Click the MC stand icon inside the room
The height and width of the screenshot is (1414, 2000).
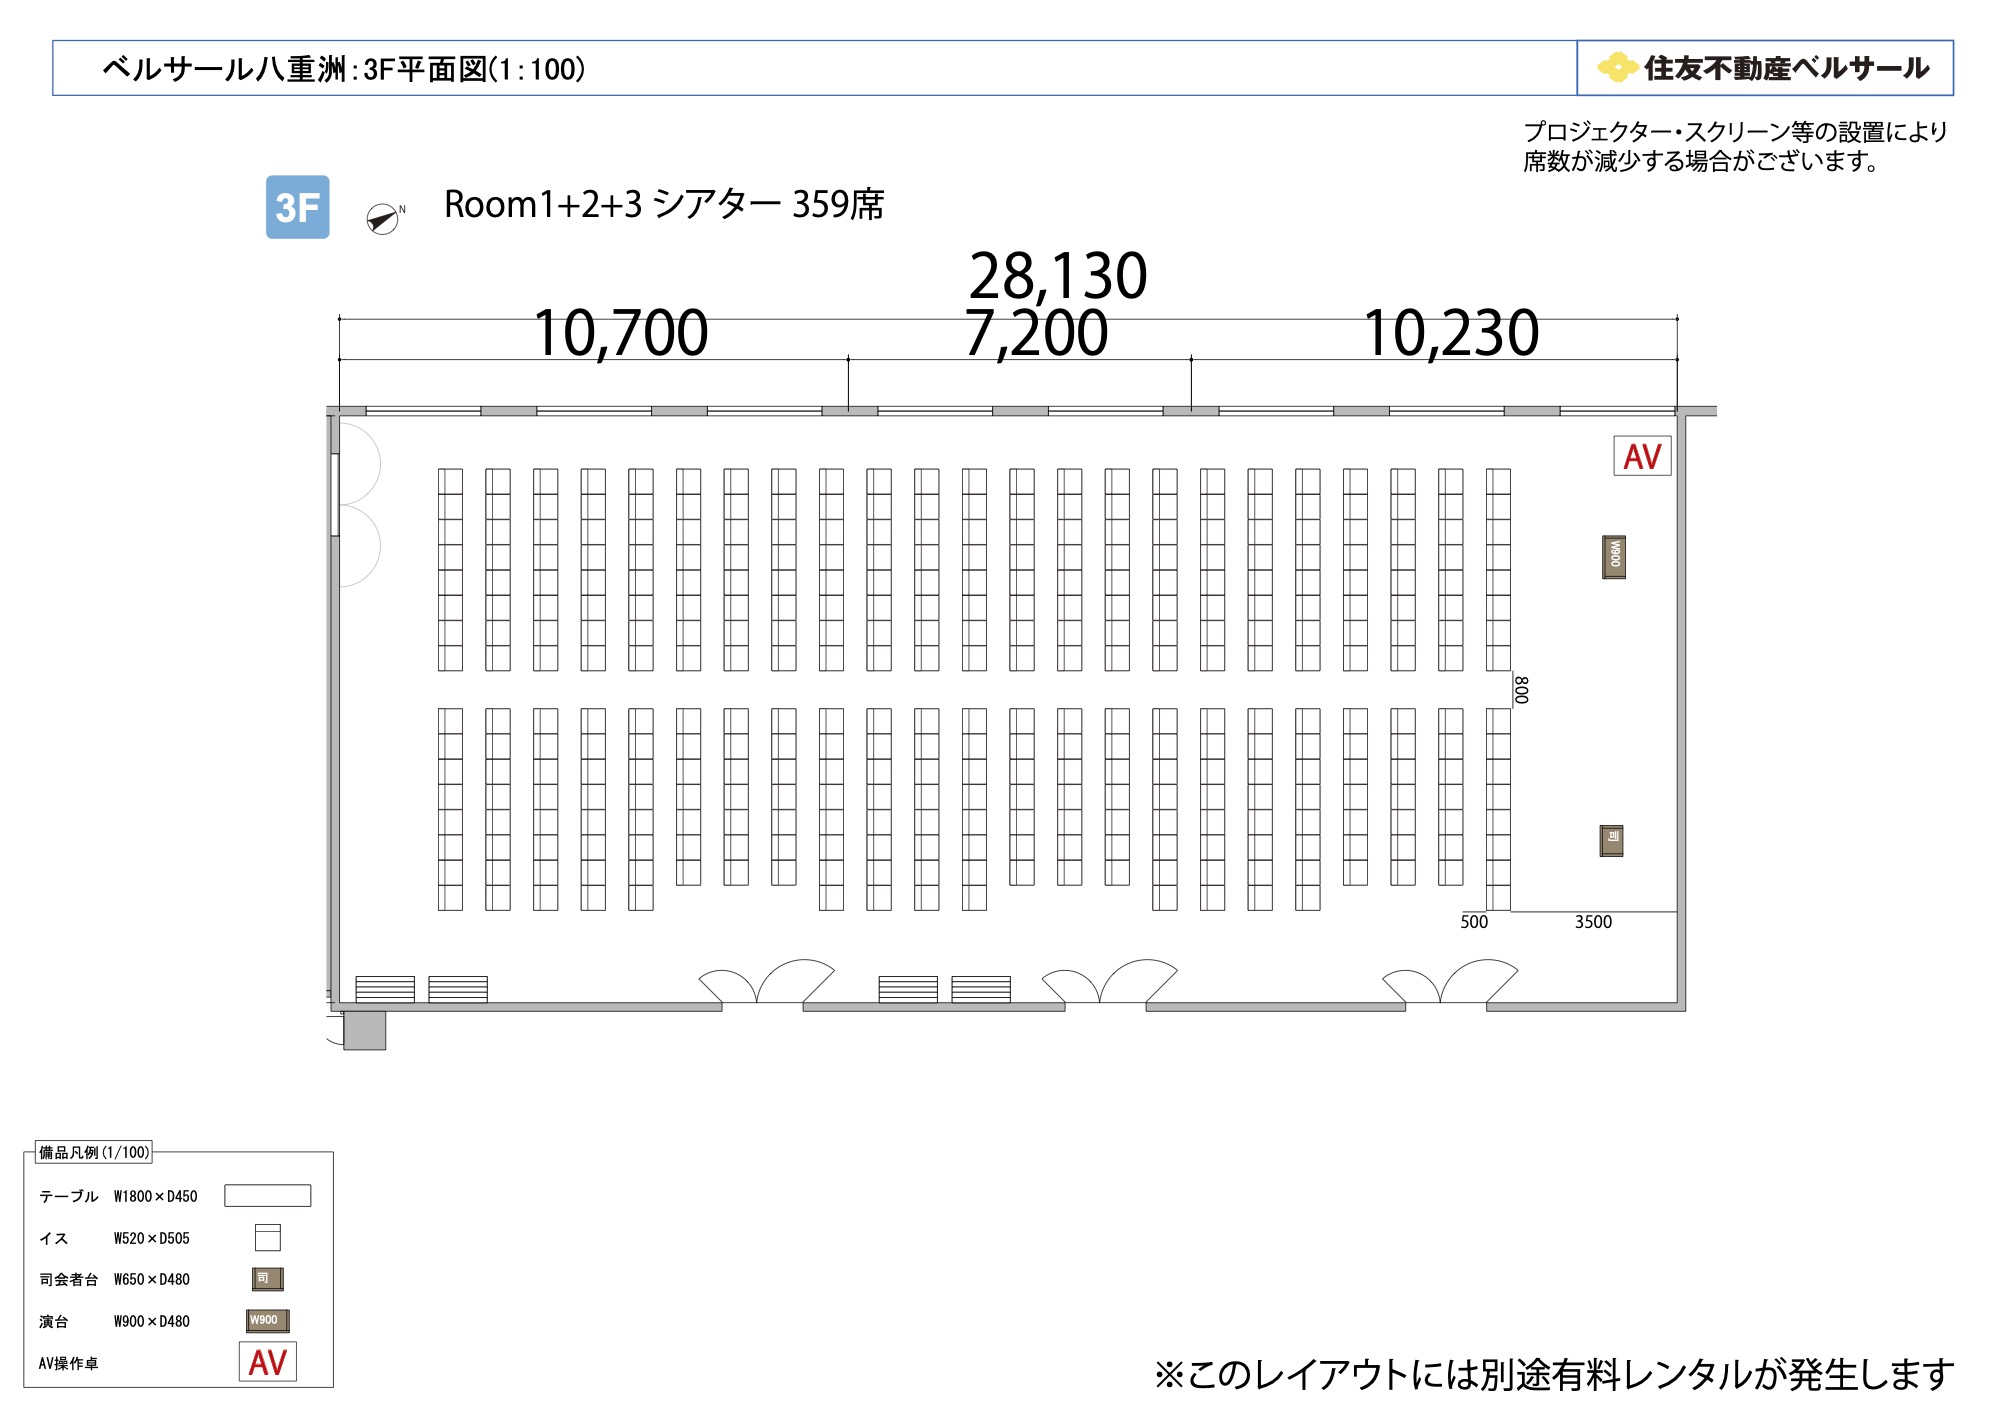click(1611, 840)
